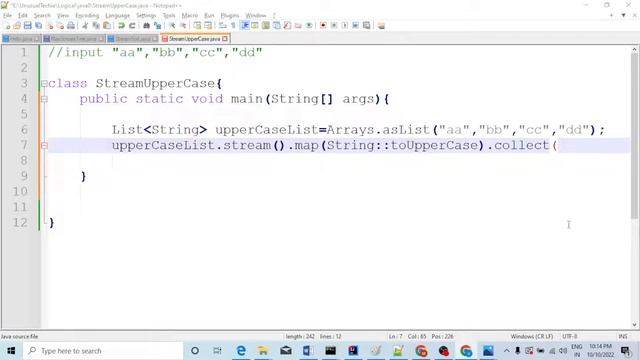Screen dimensions: 640x360
Task: Click the Redo arrow icon
Action: [132, 25]
